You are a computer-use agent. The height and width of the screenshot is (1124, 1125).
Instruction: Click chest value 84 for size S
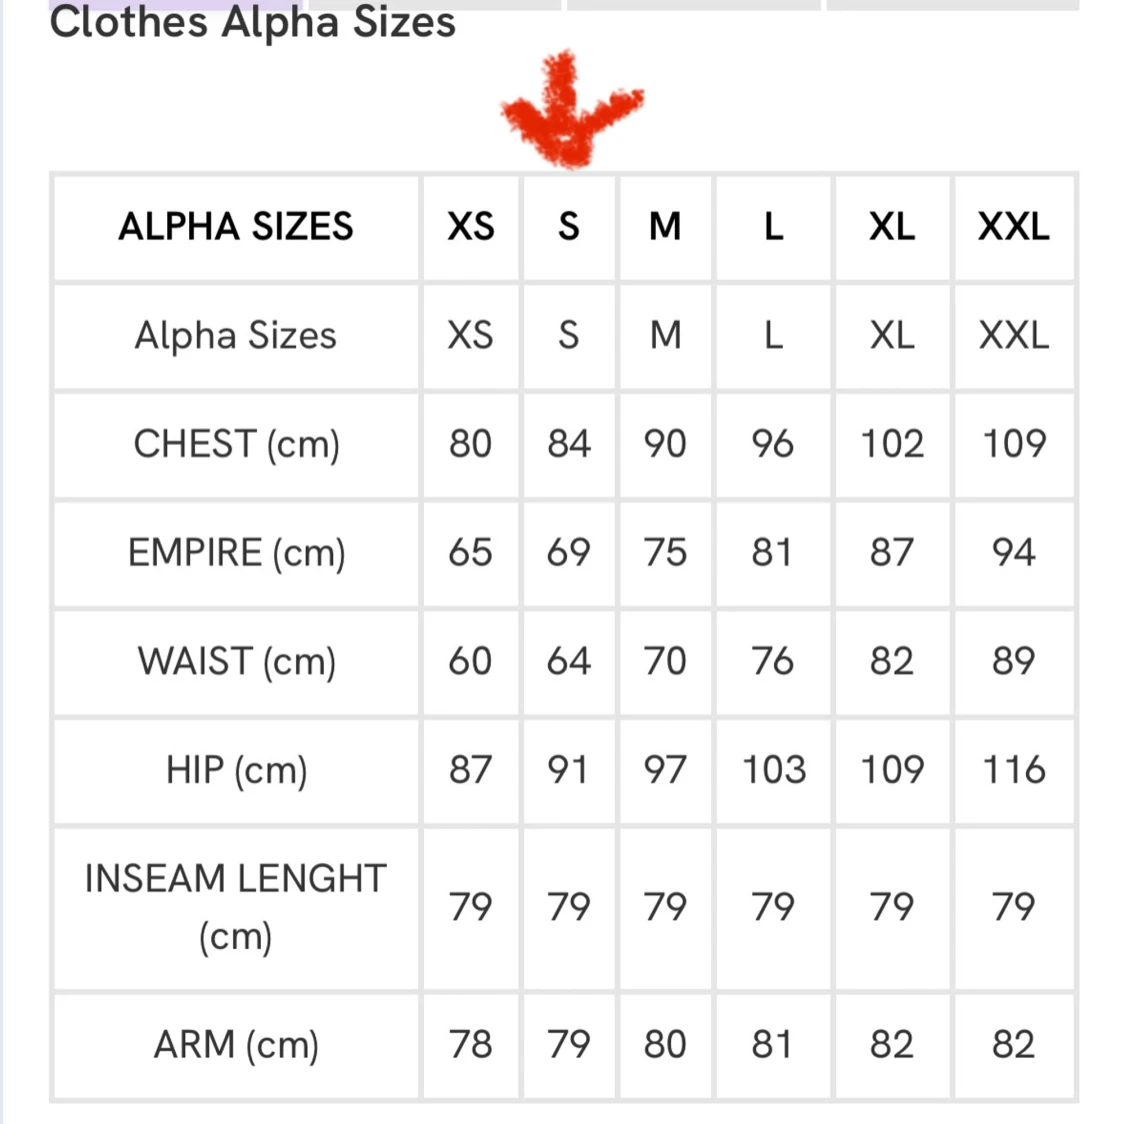(x=568, y=444)
